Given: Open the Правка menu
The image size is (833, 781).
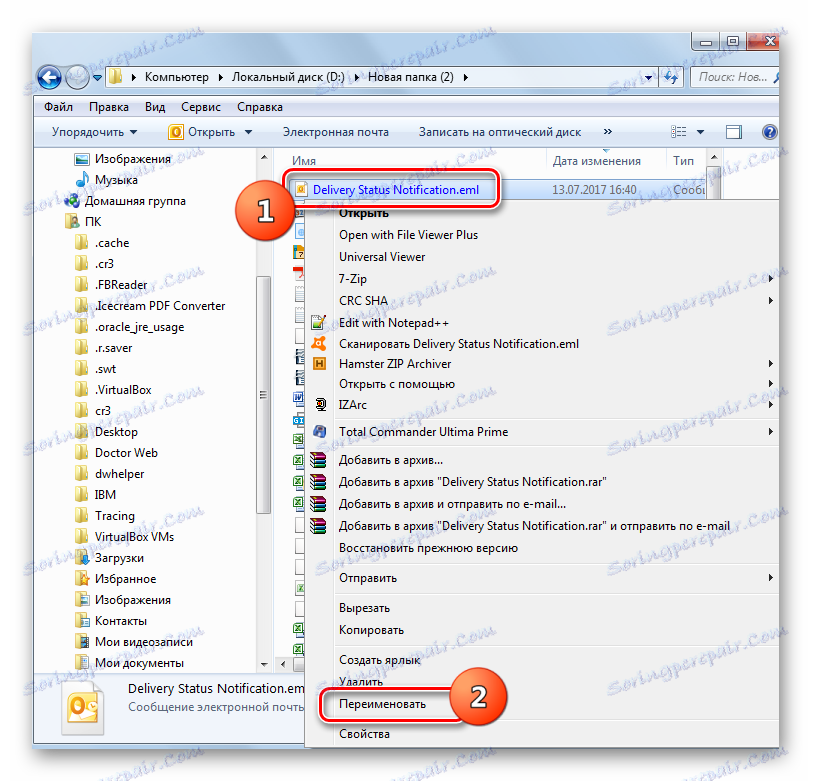Looking at the screenshot, I should point(109,107).
